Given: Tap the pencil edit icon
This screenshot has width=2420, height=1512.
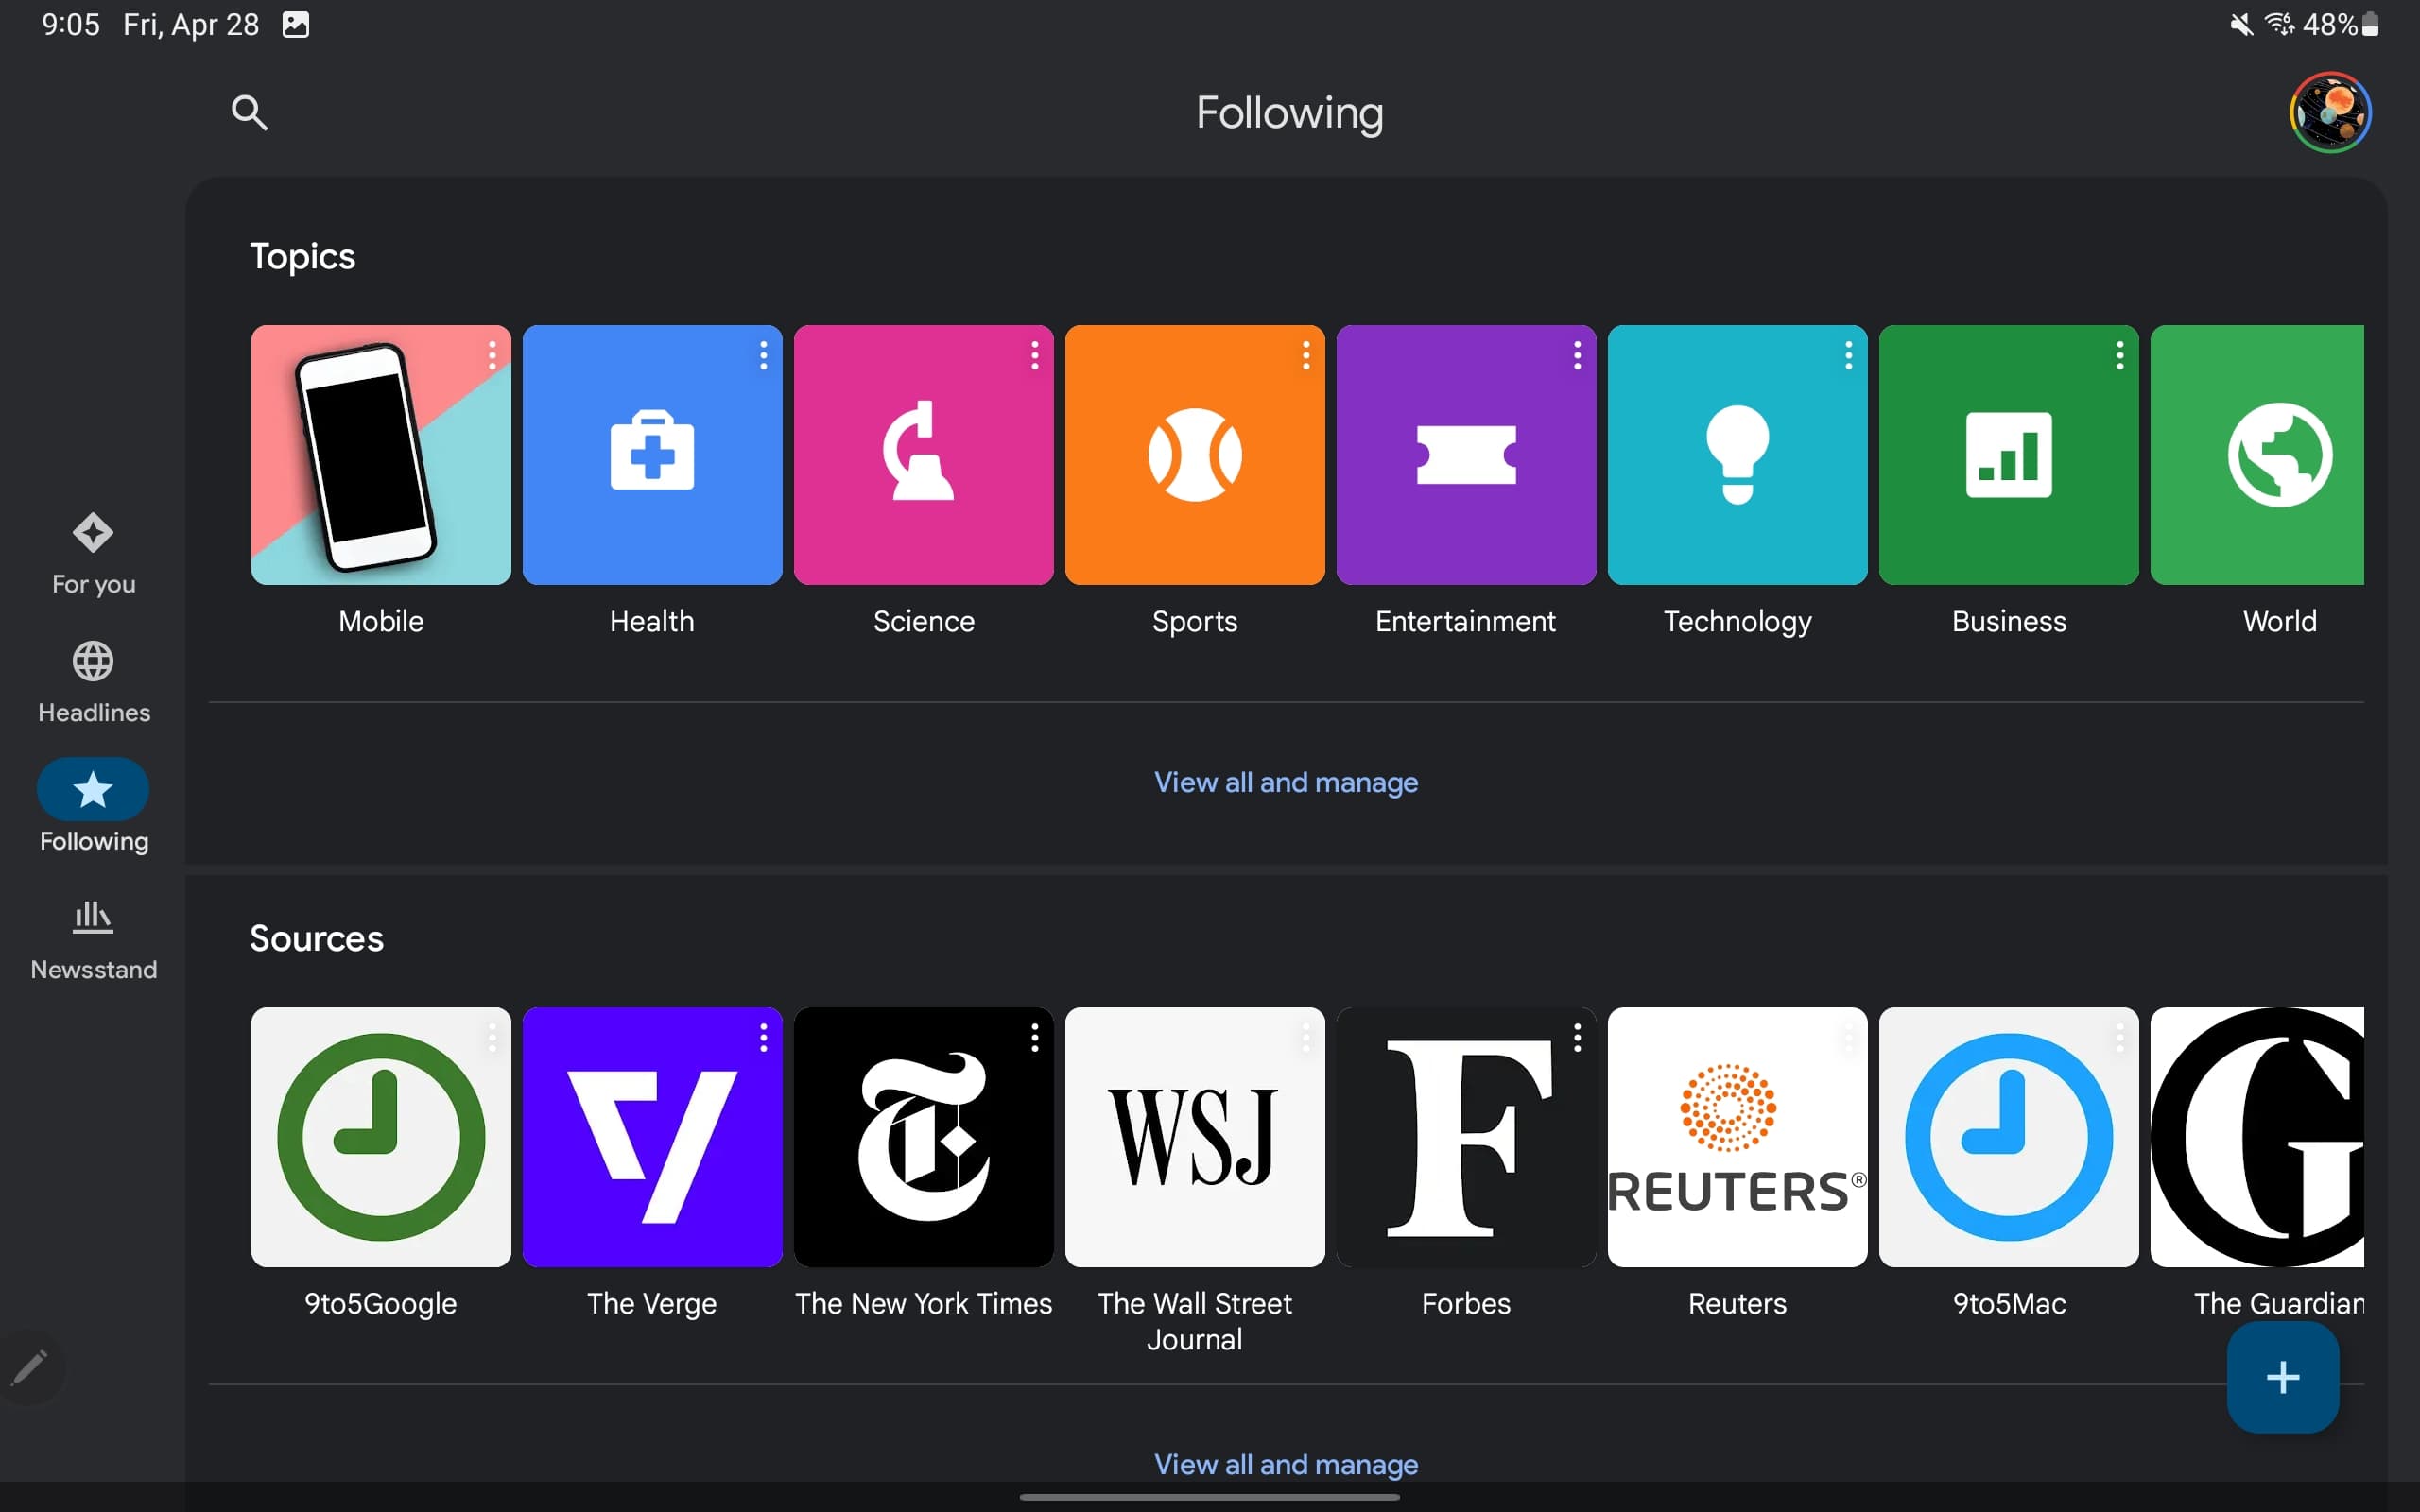Looking at the screenshot, I should 29,1367.
